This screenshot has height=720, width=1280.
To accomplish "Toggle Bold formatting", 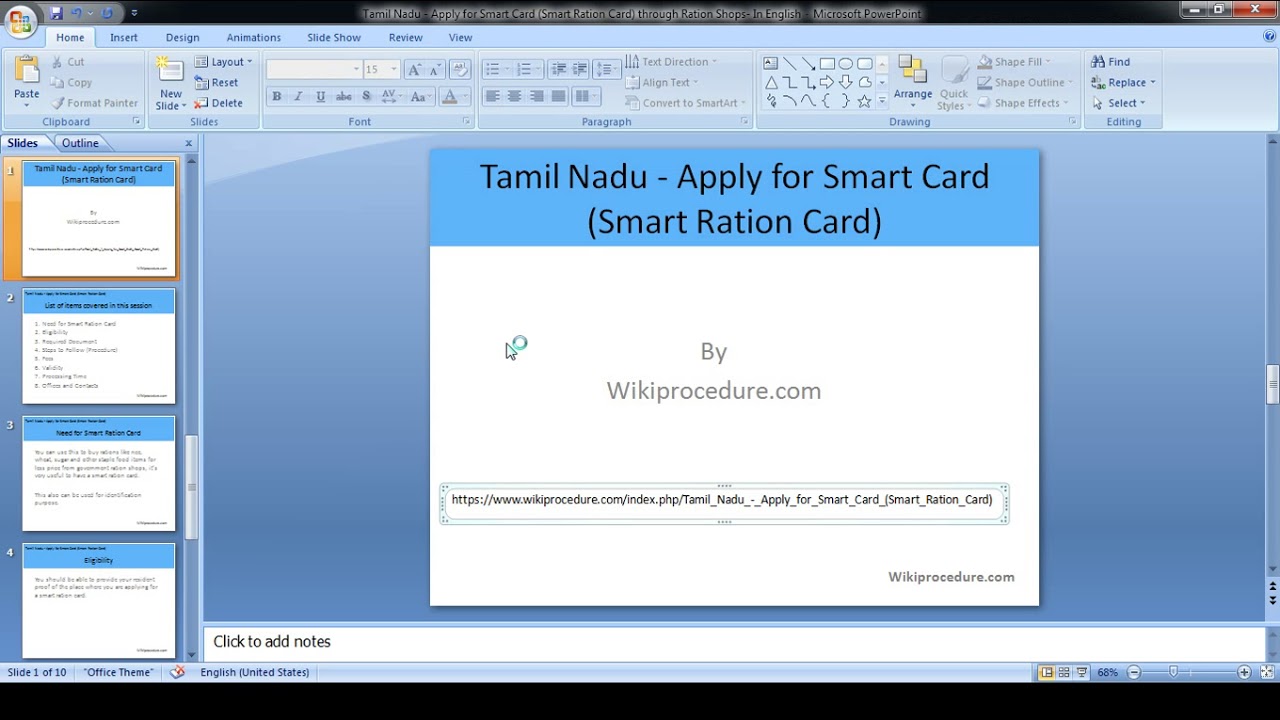I will (276, 96).
